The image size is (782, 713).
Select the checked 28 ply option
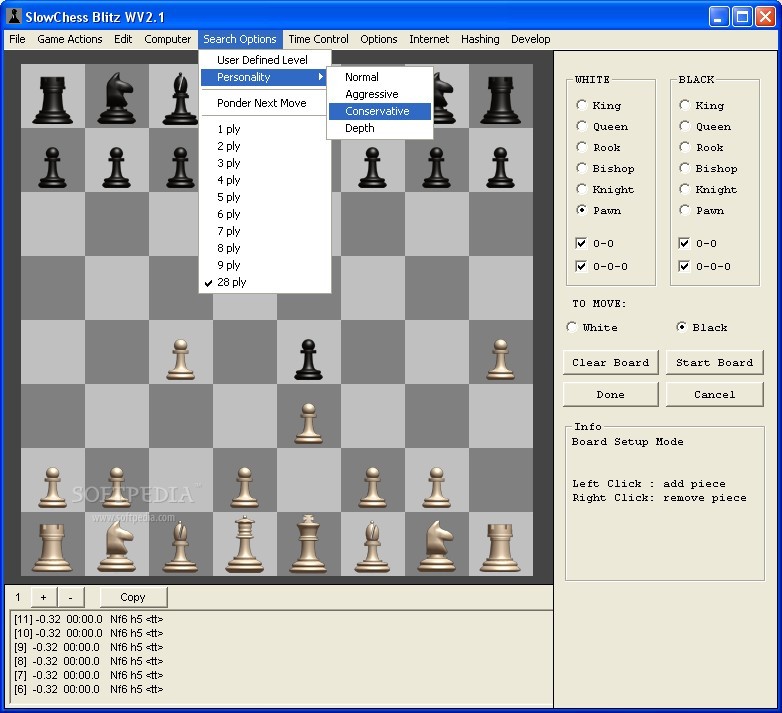[265, 282]
